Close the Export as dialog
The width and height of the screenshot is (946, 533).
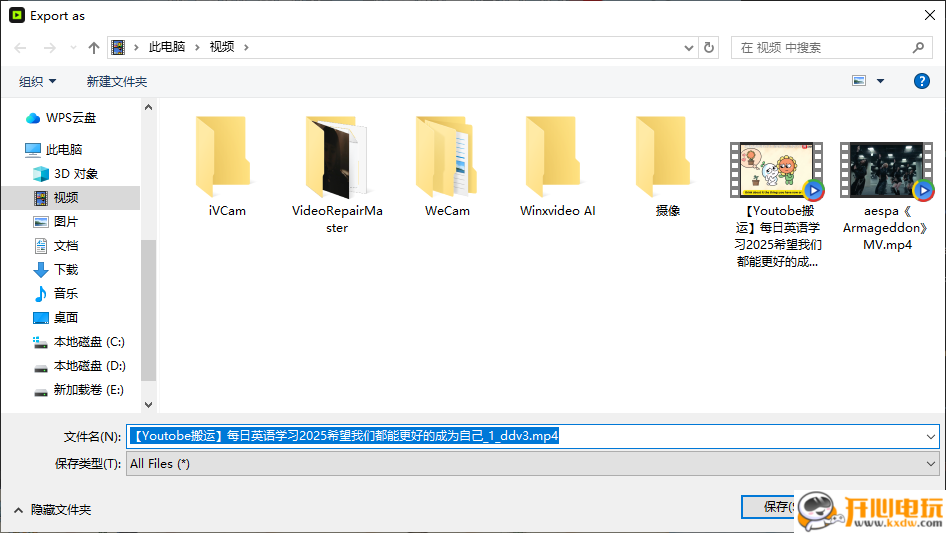[930, 15]
